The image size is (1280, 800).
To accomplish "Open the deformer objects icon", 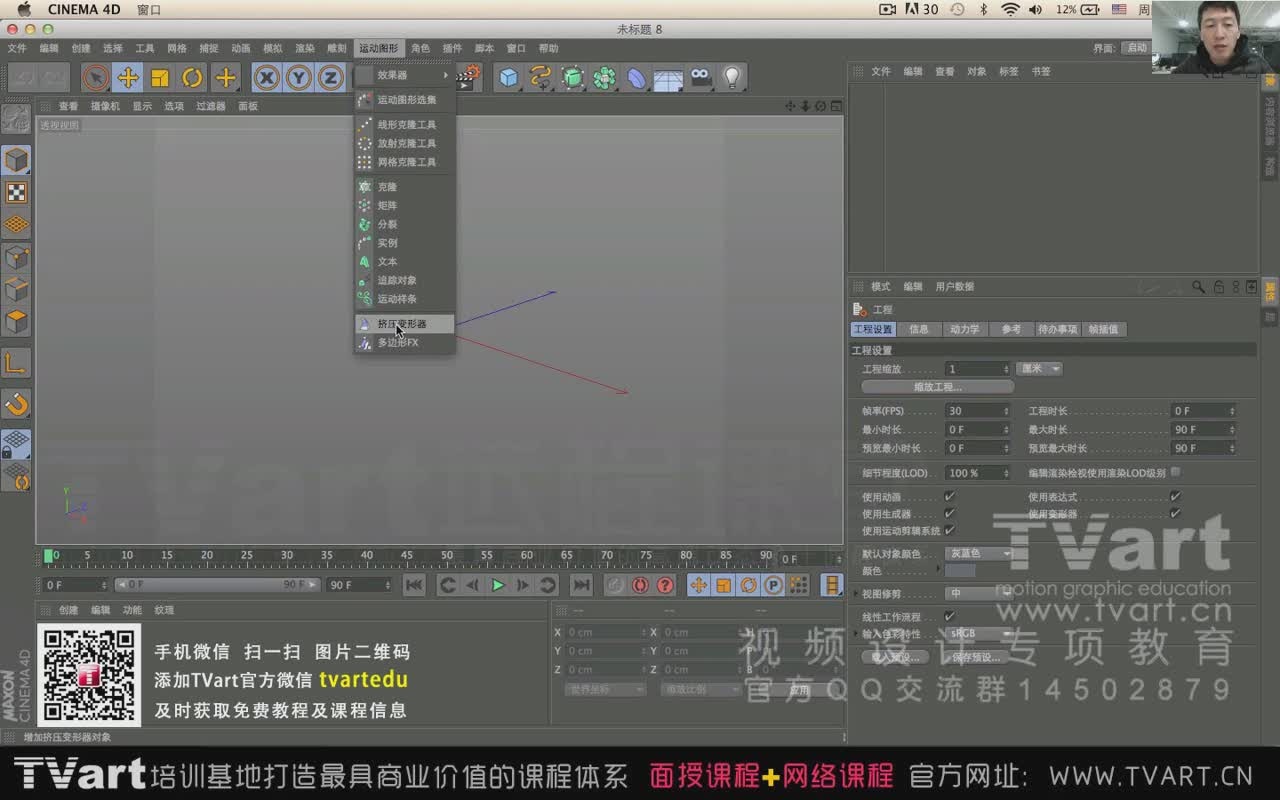I will pyautogui.click(x=636, y=77).
